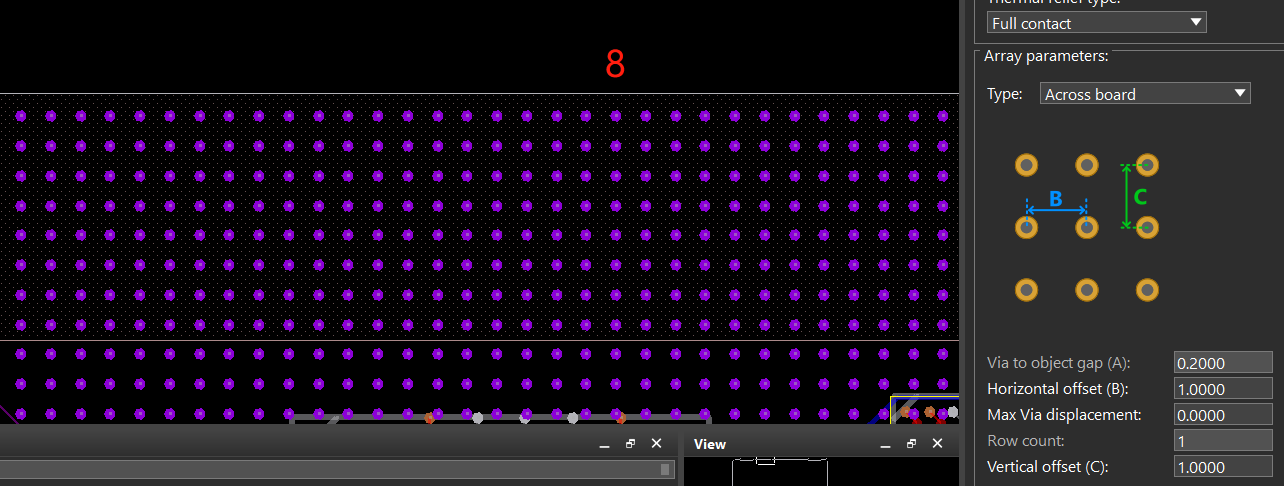This screenshot has width=1284, height=486.
Task: Focus the Vertical offset (C) input
Action: 1223,467
